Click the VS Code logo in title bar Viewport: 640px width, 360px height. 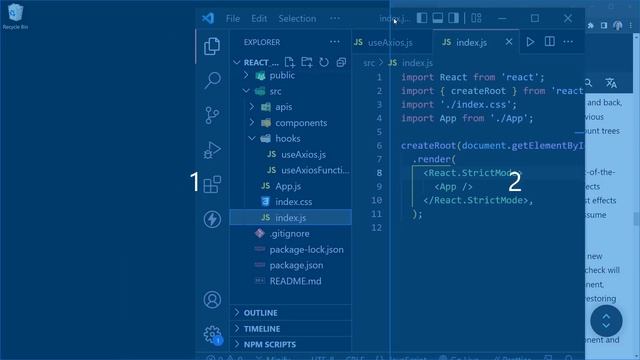(x=208, y=18)
